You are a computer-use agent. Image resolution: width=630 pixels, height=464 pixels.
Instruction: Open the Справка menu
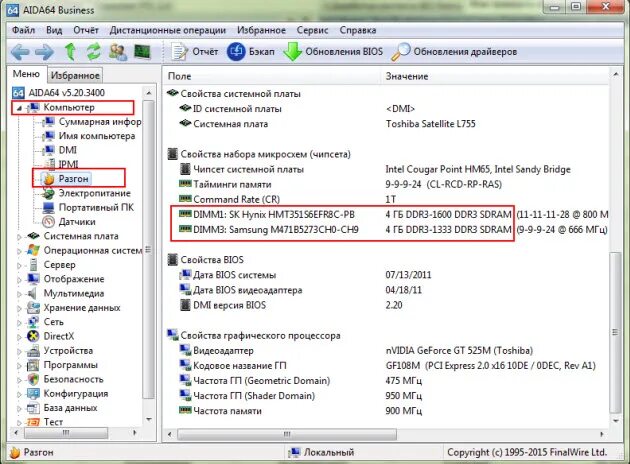pos(358,30)
